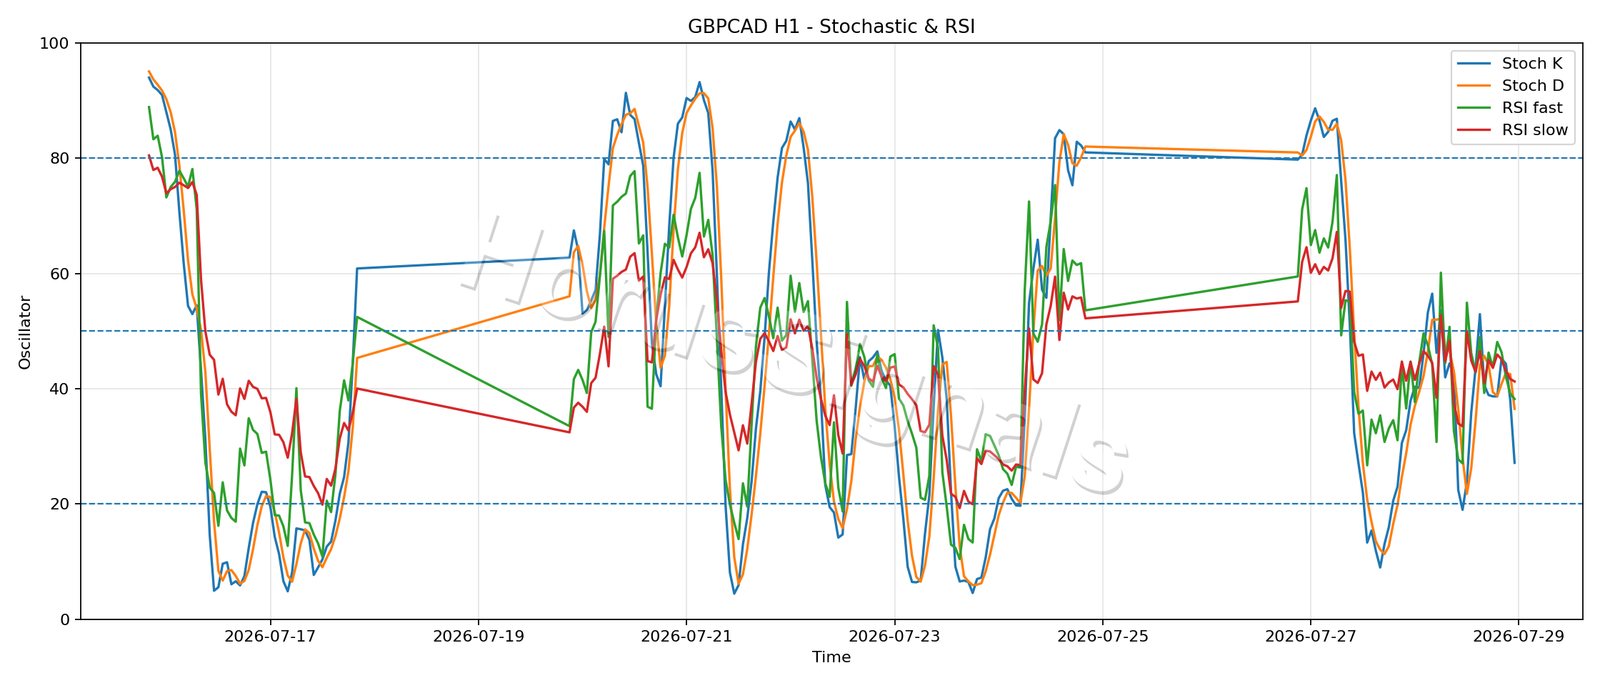Viewport: 1600px width, 686px height.
Task: Click the red RSI slow legend line
Action: tap(1475, 131)
